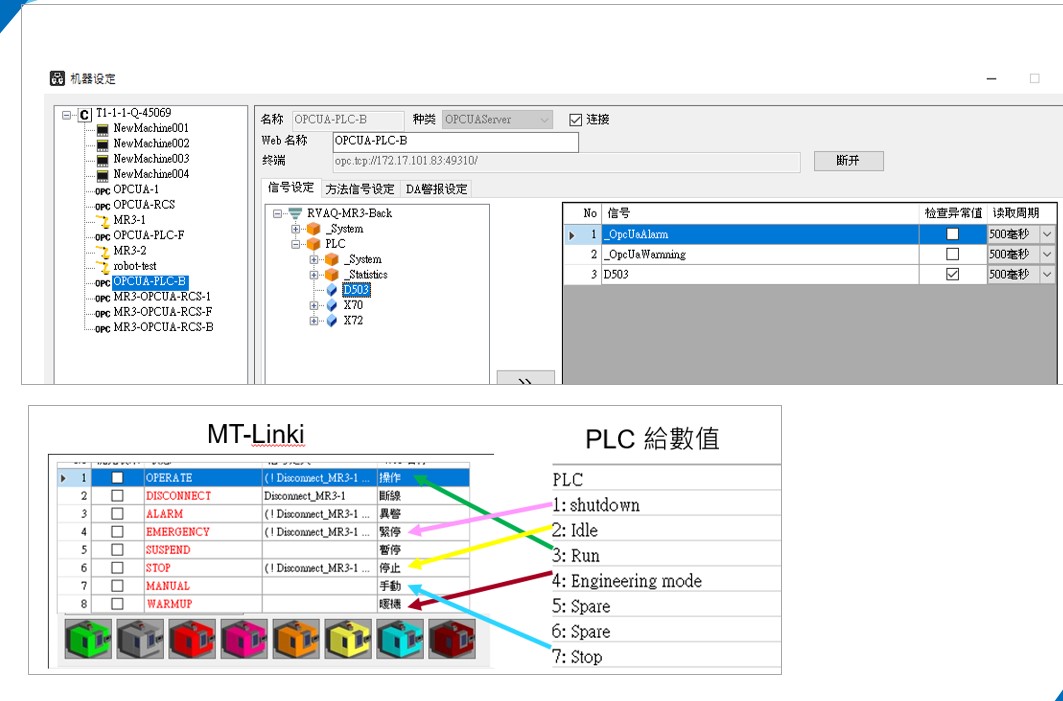1063x701 pixels.
Task: Select OPCUA-PLC-B in the machine tree
Action: (x=150, y=282)
